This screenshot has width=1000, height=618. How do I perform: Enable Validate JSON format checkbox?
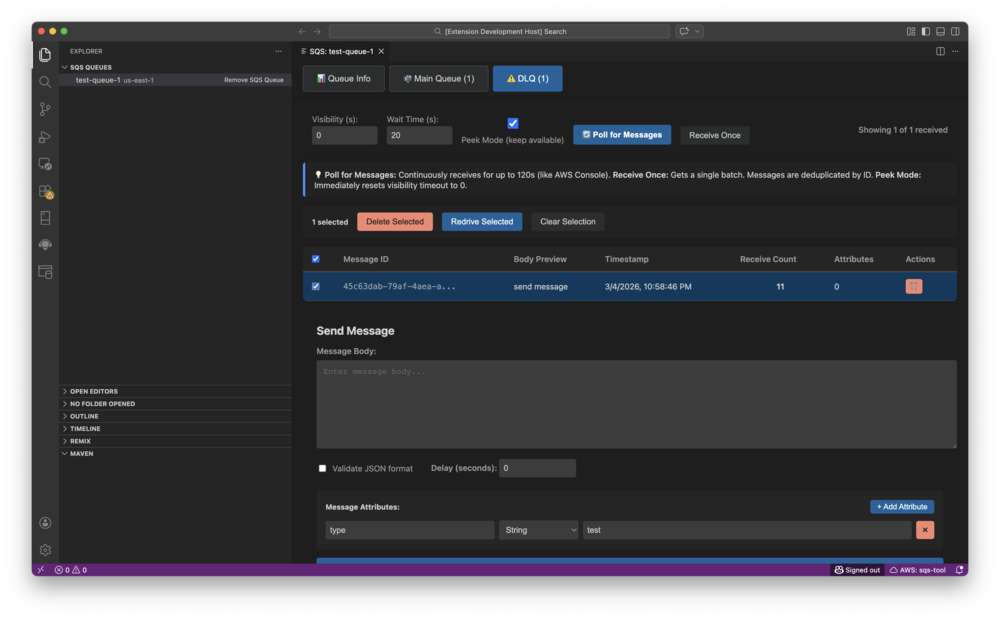point(322,468)
